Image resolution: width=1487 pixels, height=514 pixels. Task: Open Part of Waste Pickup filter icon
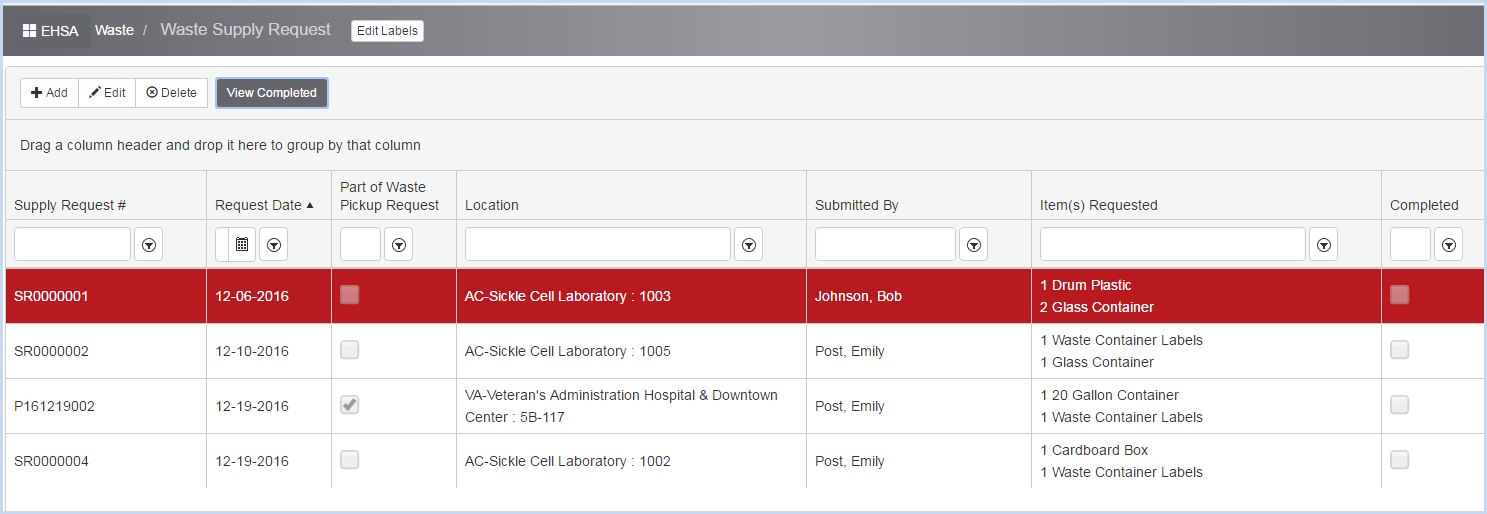point(399,244)
